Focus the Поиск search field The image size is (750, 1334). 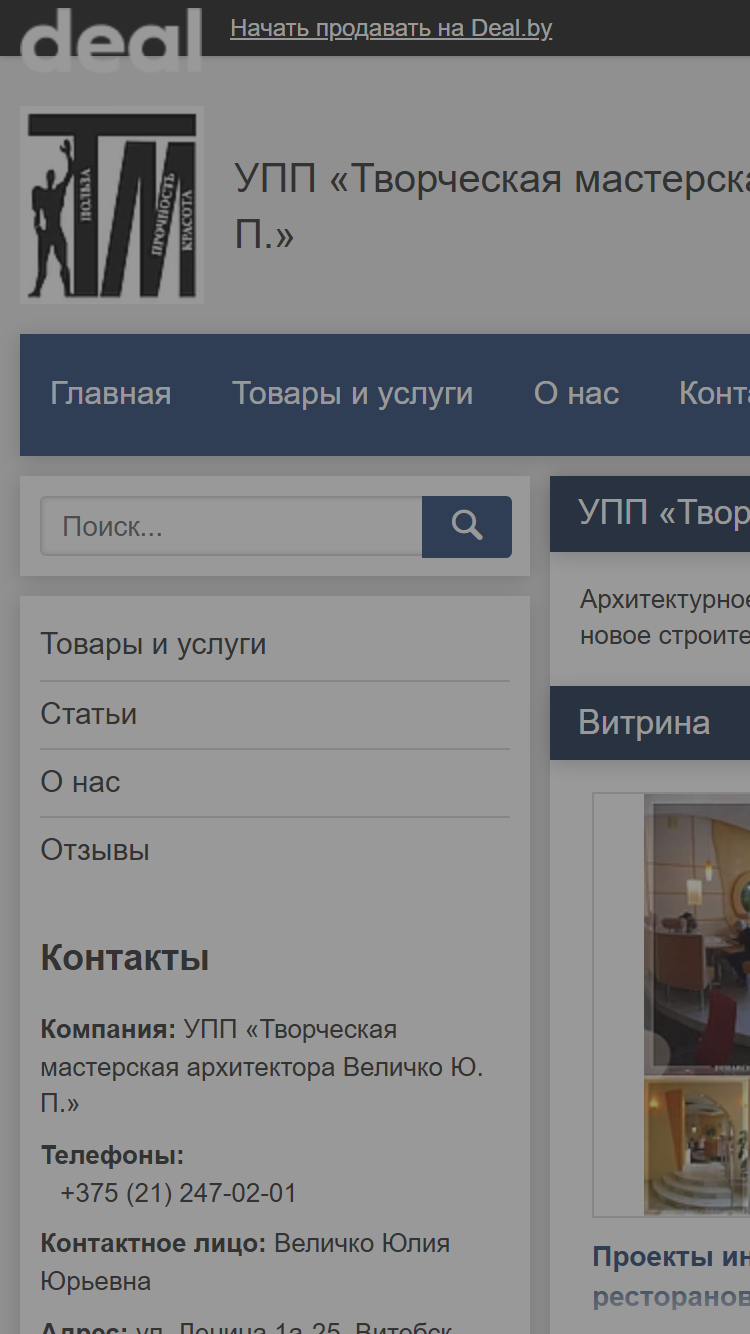[231, 527]
